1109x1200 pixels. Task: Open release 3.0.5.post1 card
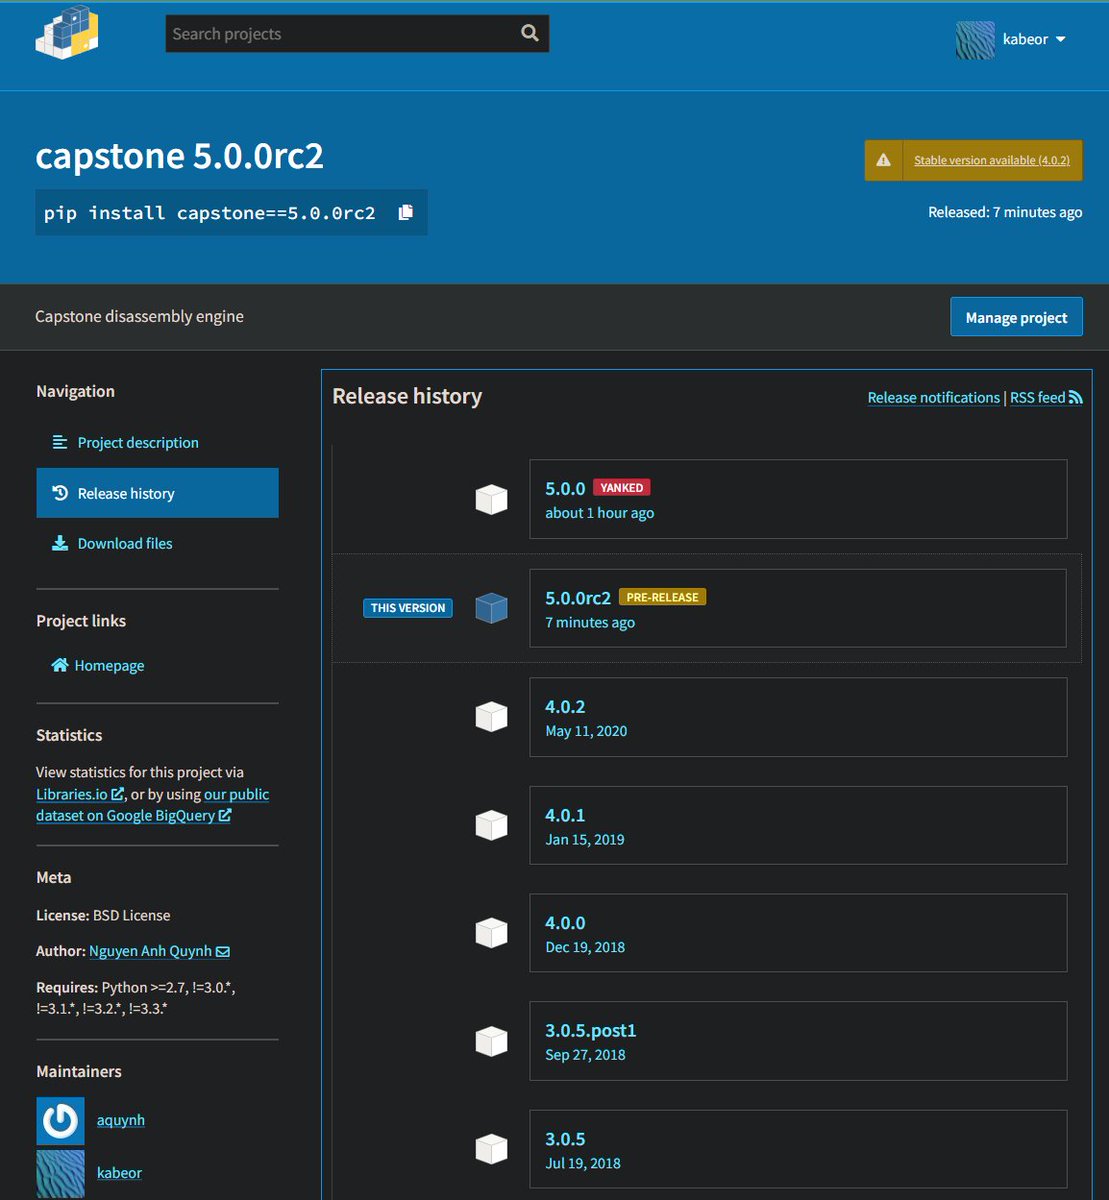click(798, 1041)
